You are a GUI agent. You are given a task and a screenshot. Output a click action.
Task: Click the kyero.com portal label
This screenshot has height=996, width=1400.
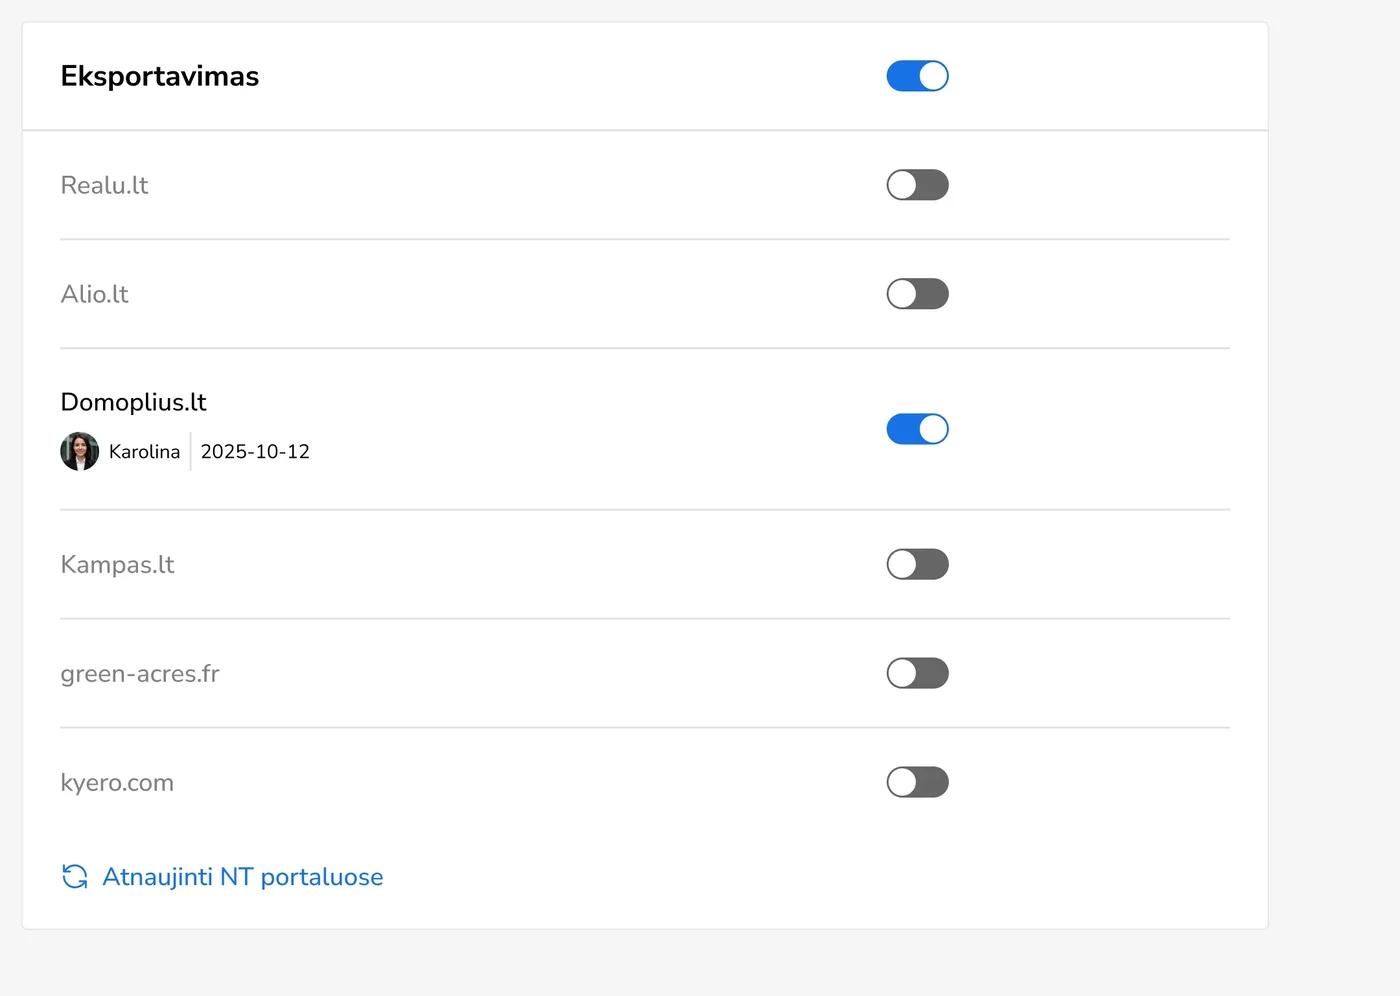[117, 782]
